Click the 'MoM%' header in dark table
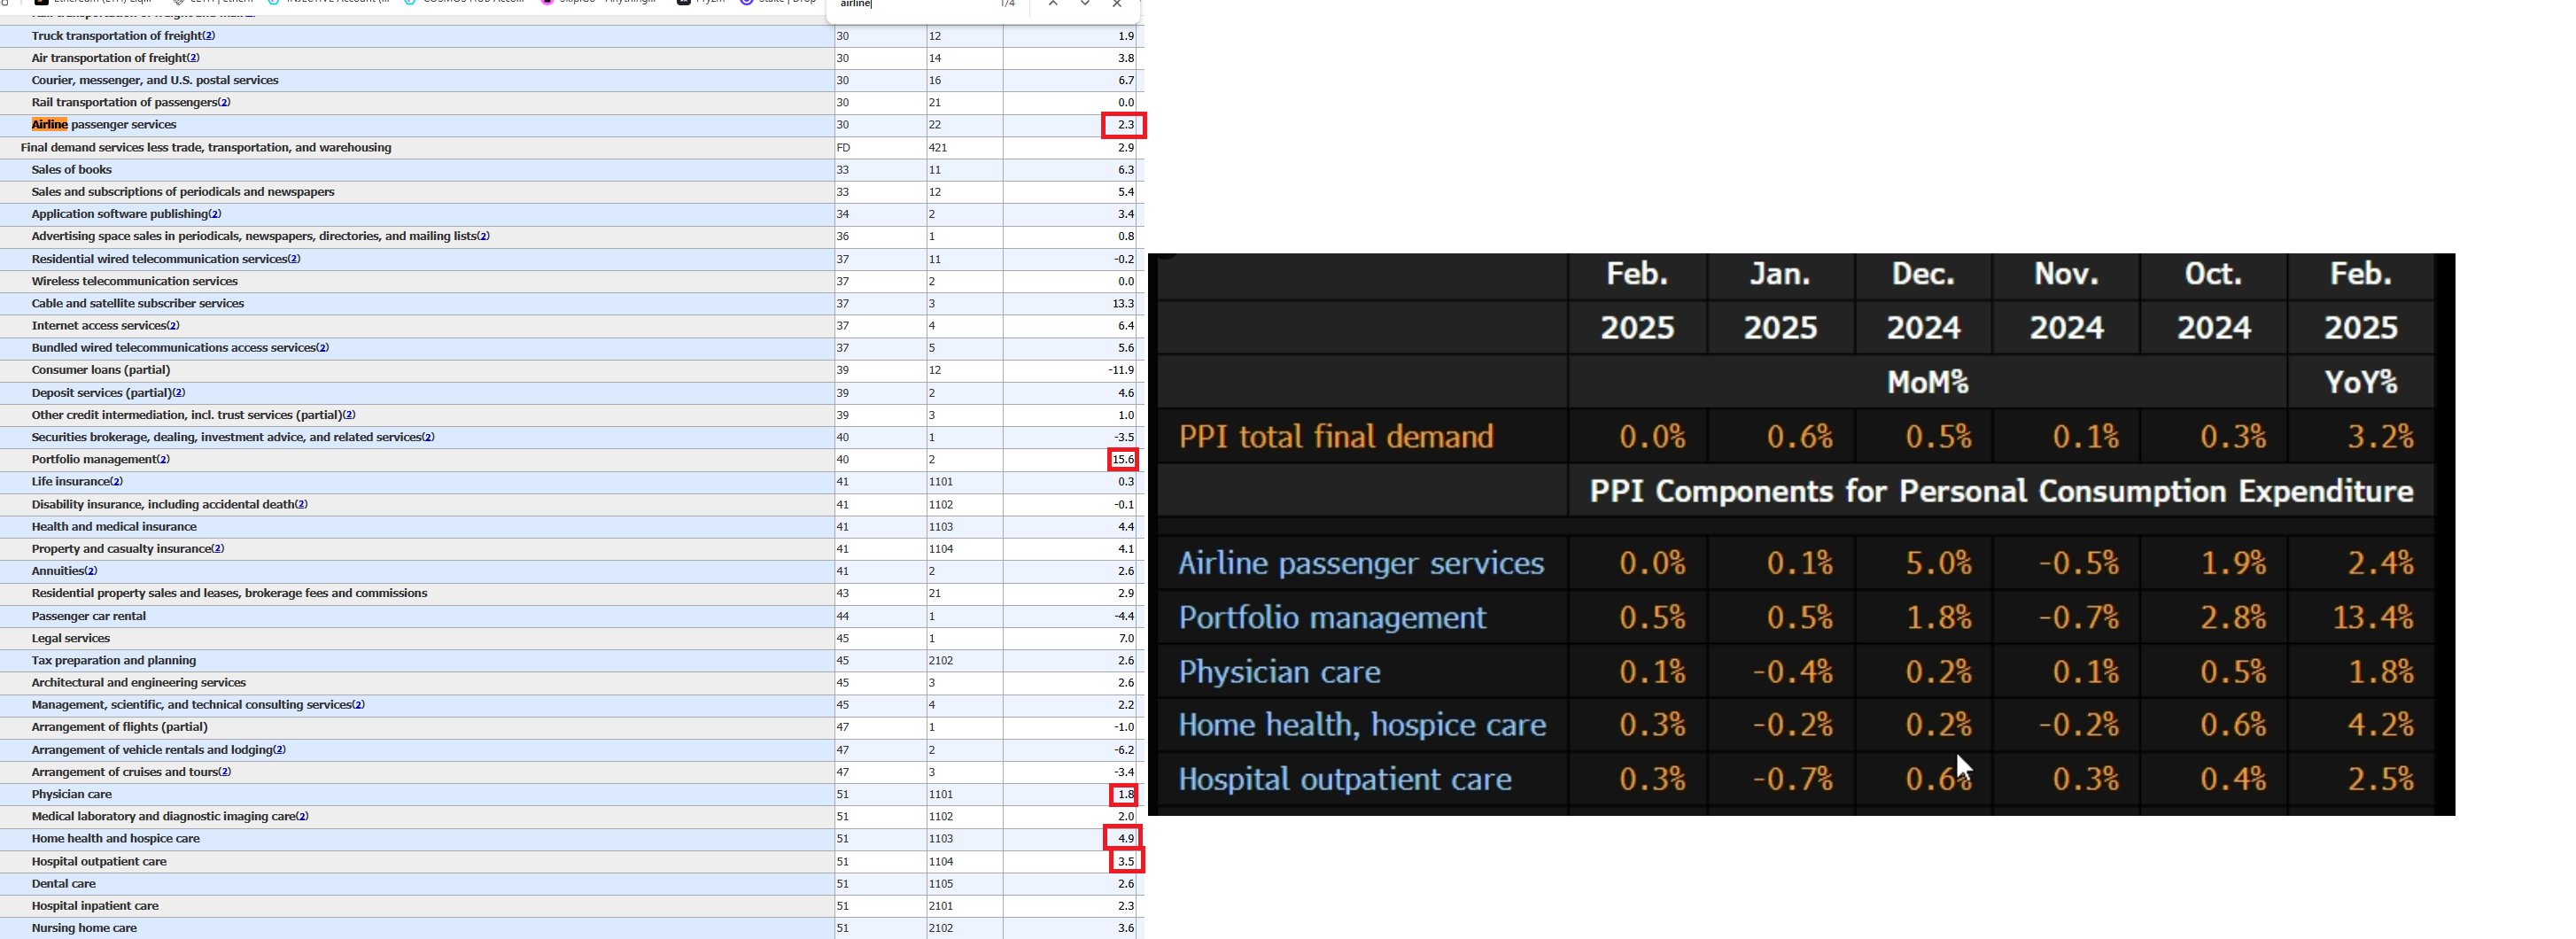The width and height of the screenshot is (2576, 939). (1927, 382)
